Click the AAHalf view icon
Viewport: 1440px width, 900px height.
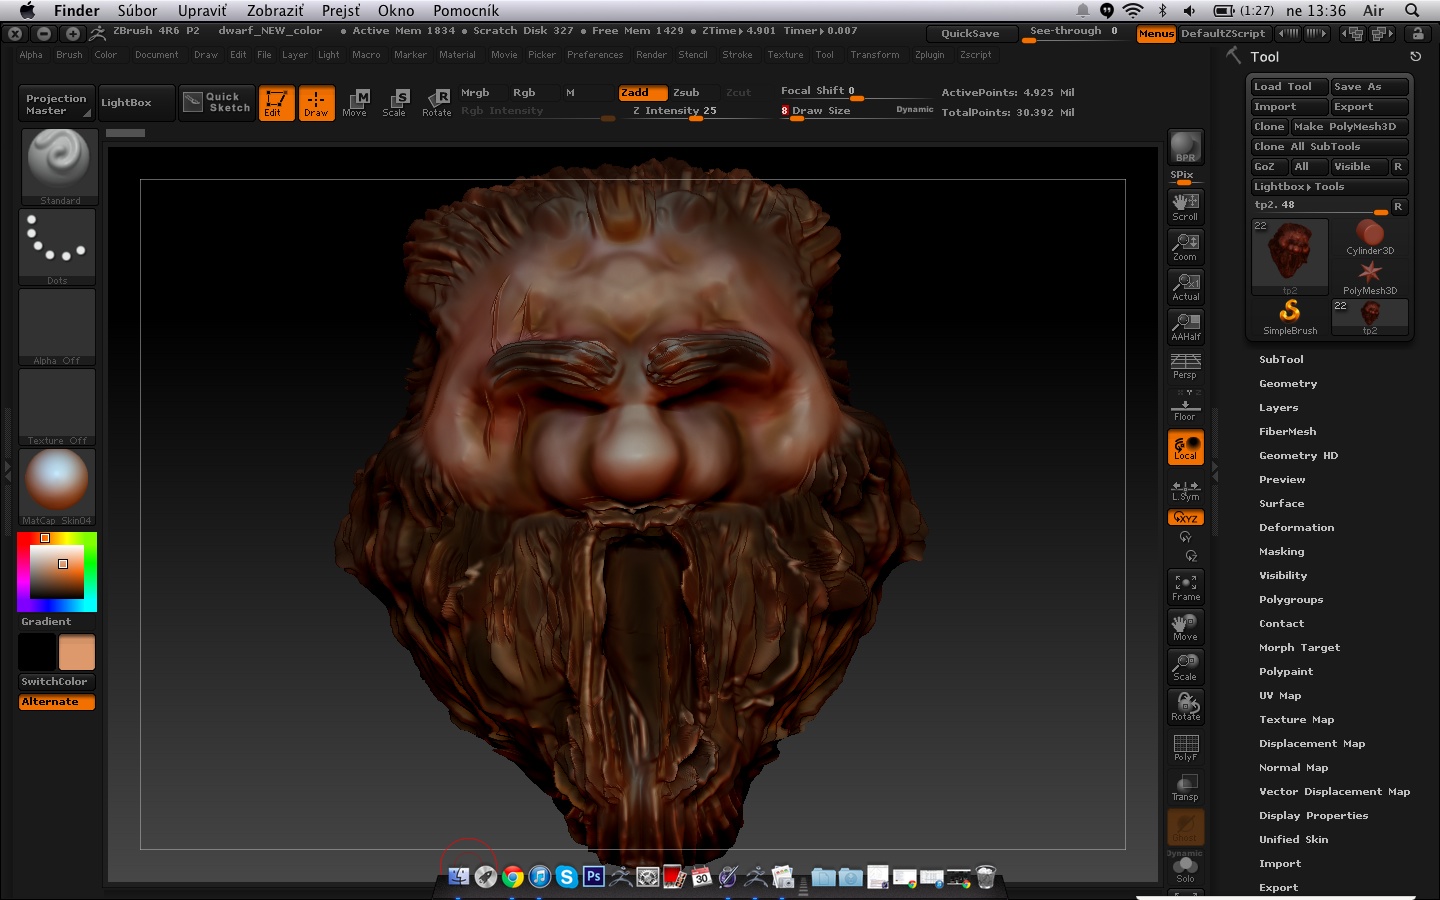coord(1185,327)
